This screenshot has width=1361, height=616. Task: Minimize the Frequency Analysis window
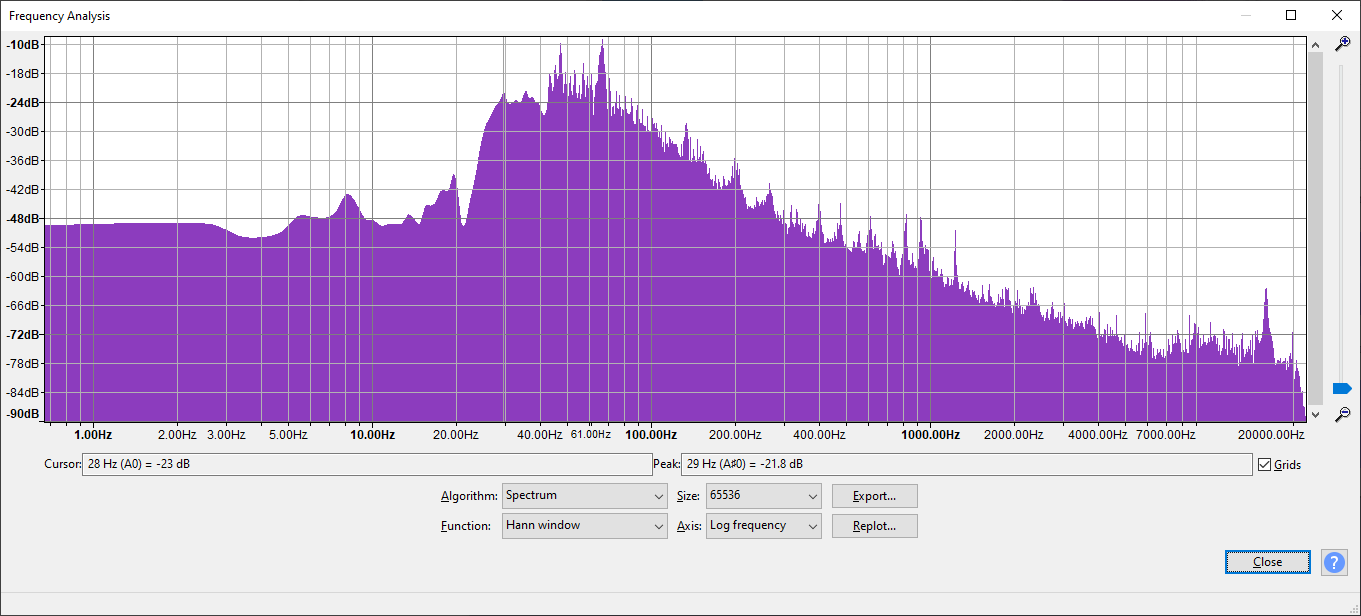tap(1246, 15)
